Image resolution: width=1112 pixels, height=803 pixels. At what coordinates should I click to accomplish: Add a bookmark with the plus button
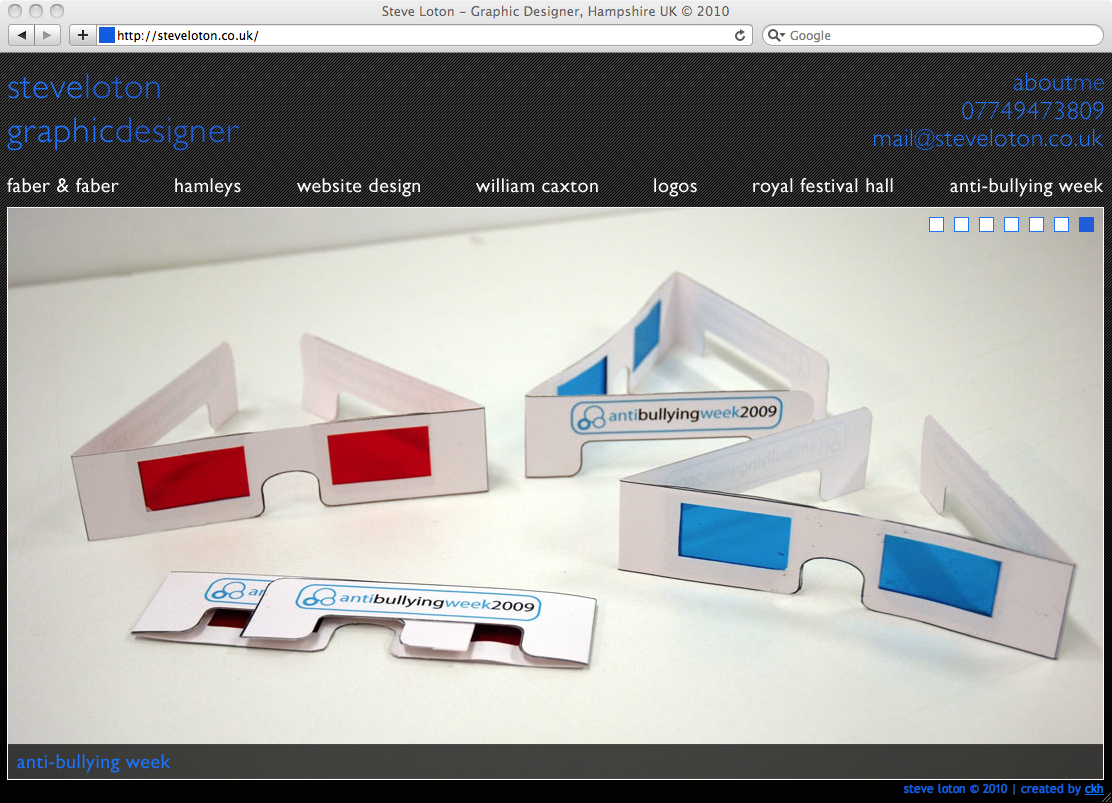tap(82, 35)
